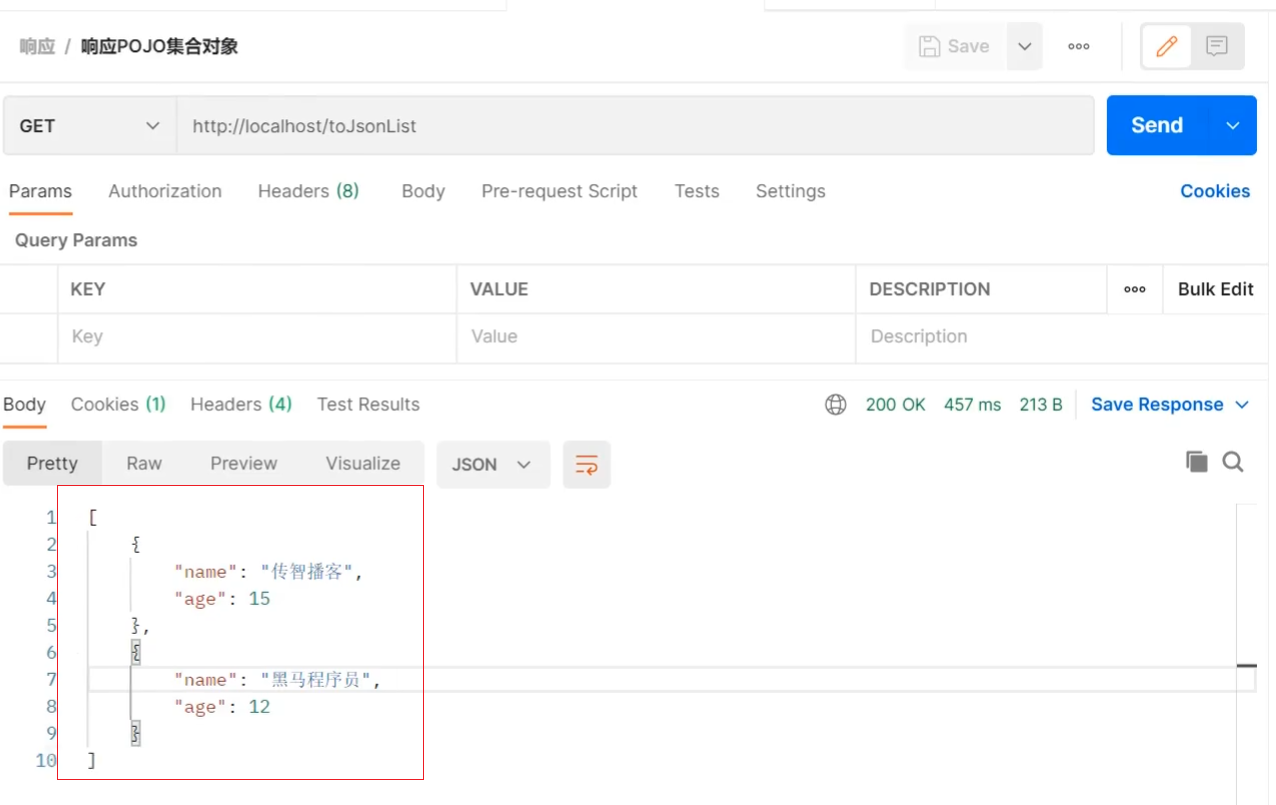Image resolution: width=1276 pixels, height=805 pixels.
Task: Toggle the wrap lines icon
Action: [586, 464]
